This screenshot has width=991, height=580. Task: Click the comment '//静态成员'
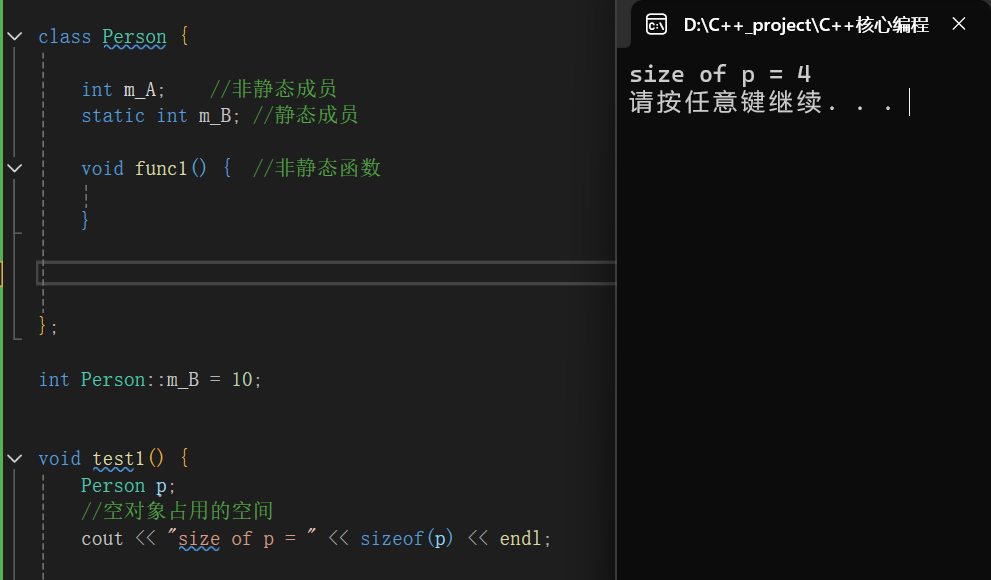pyautogui.click(x=305, y=115)
